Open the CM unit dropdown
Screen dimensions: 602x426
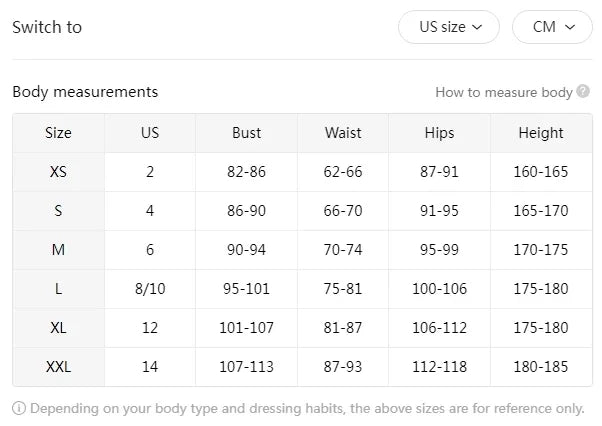[552, 27]
